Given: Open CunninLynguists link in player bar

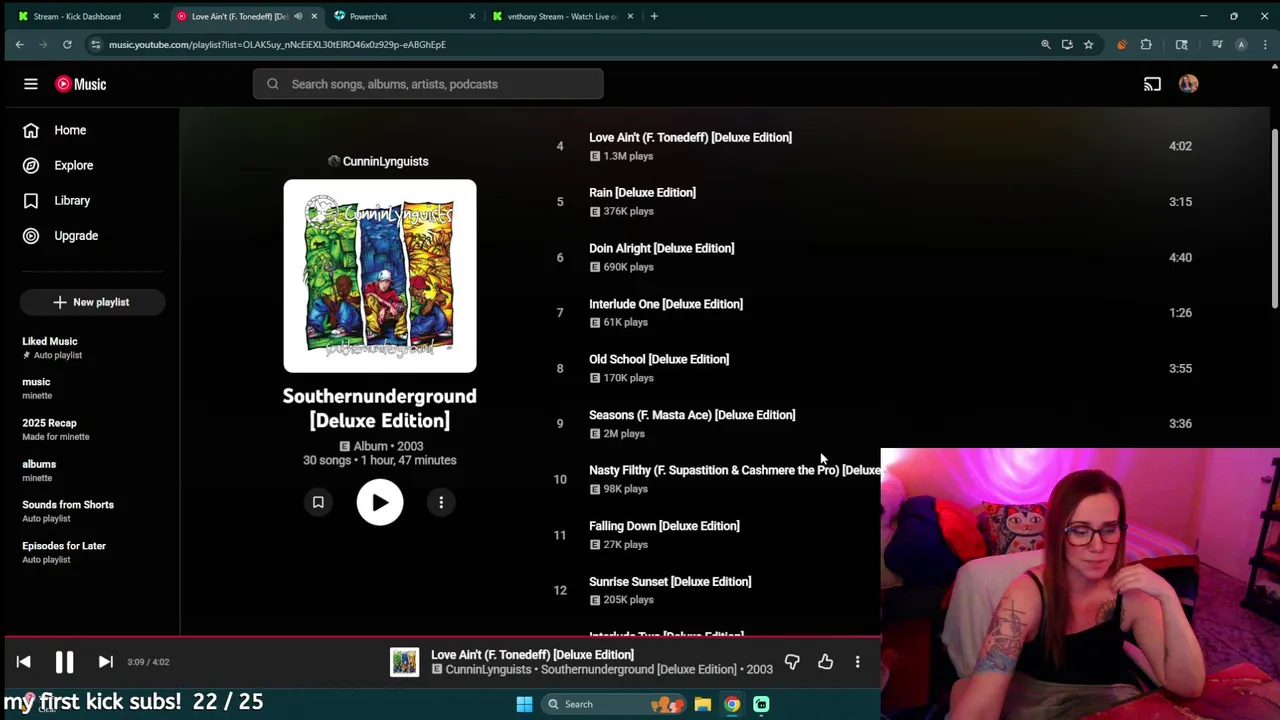Looking at the screenshot, I should pos(488,669).
